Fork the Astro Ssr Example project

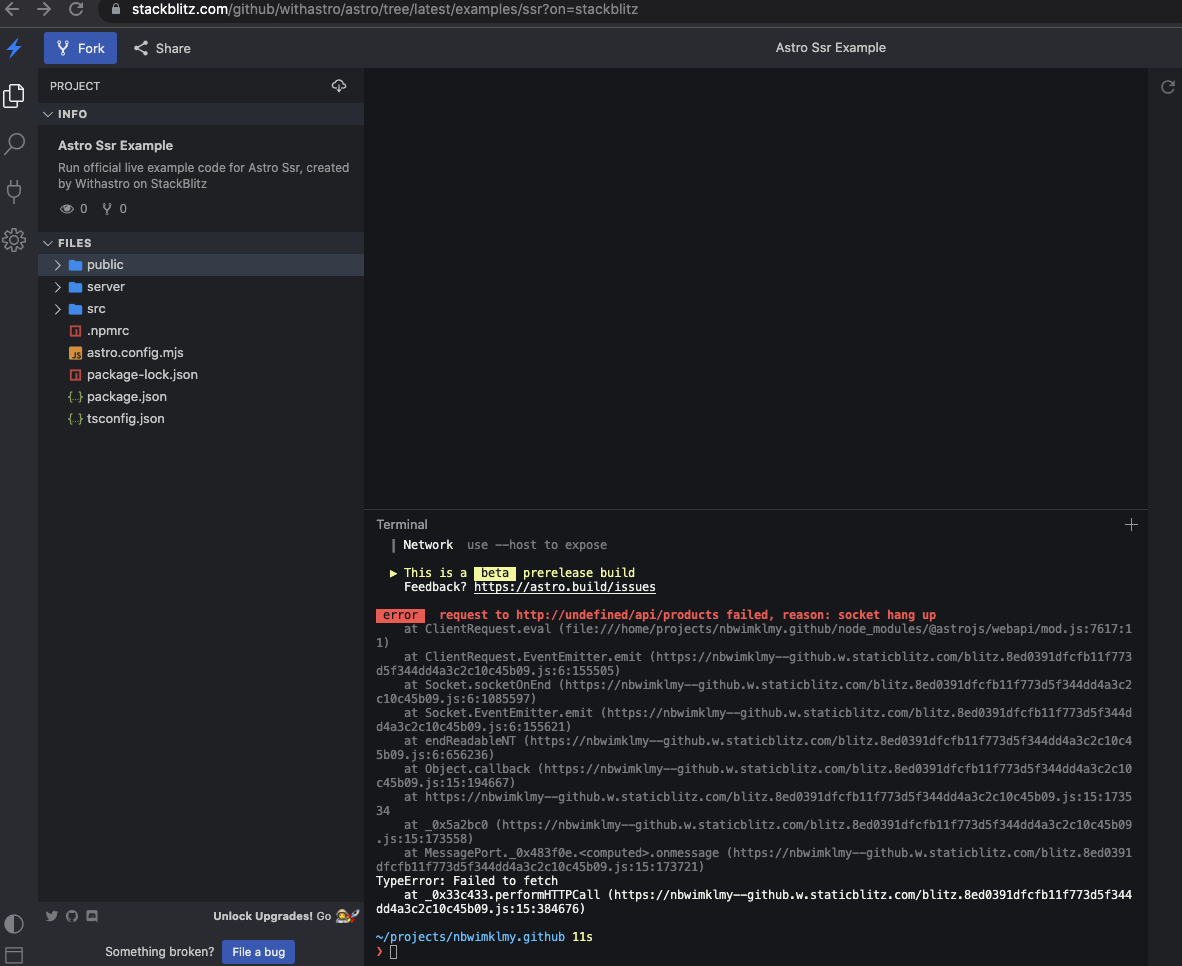point(80,48)
